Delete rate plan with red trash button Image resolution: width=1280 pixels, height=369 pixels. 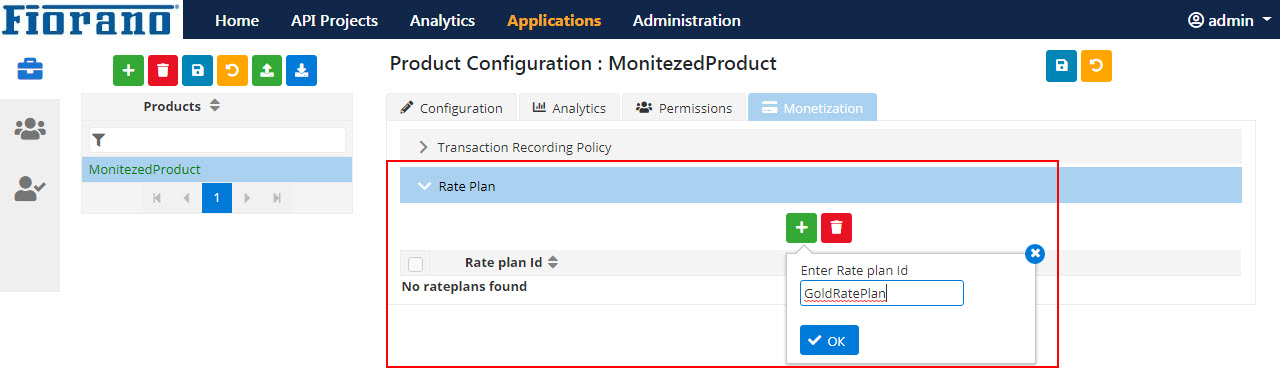coord(836,228)
